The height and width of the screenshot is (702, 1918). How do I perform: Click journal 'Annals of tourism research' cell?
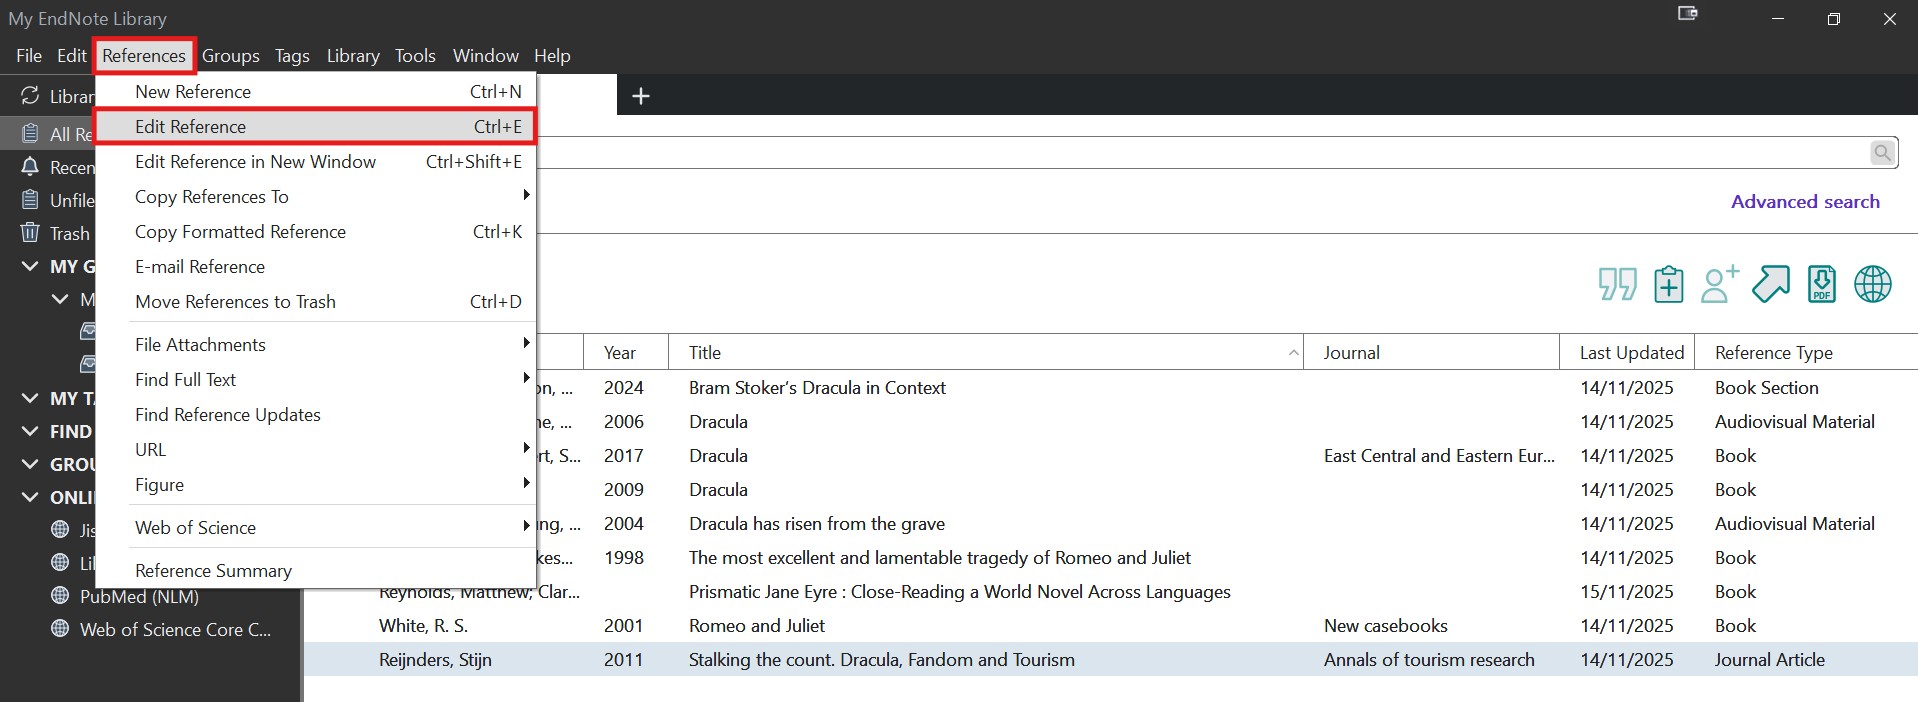pos(1429,659)
